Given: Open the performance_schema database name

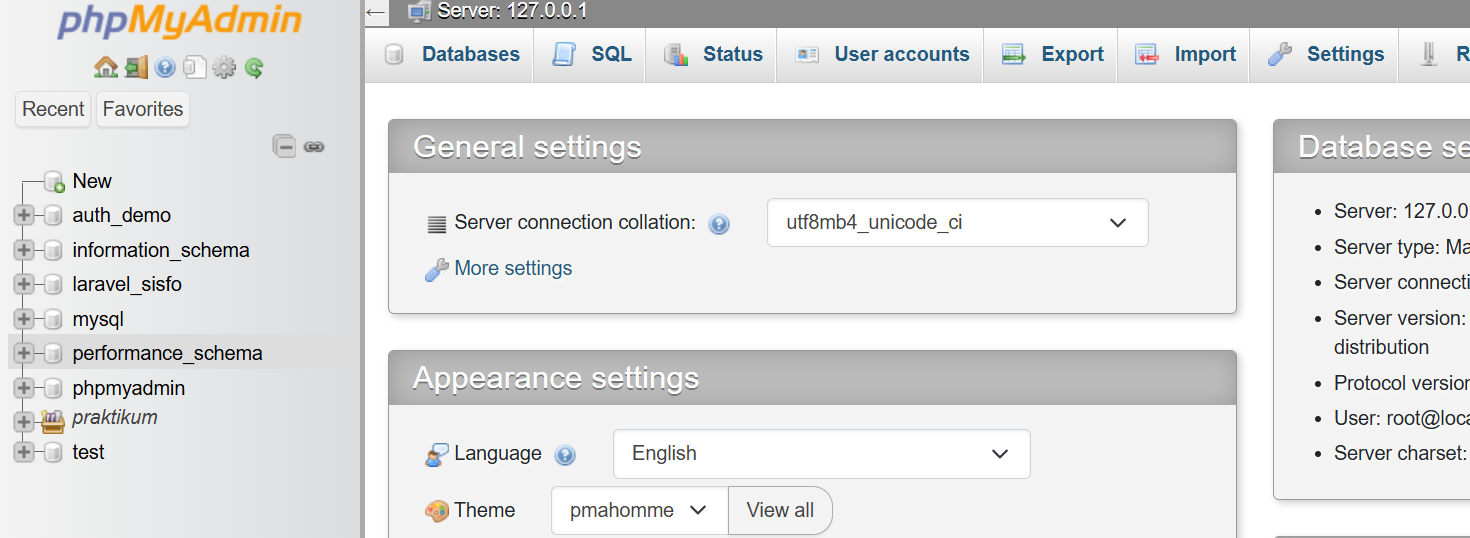Looking at the screenshot, I should point(167,353).
